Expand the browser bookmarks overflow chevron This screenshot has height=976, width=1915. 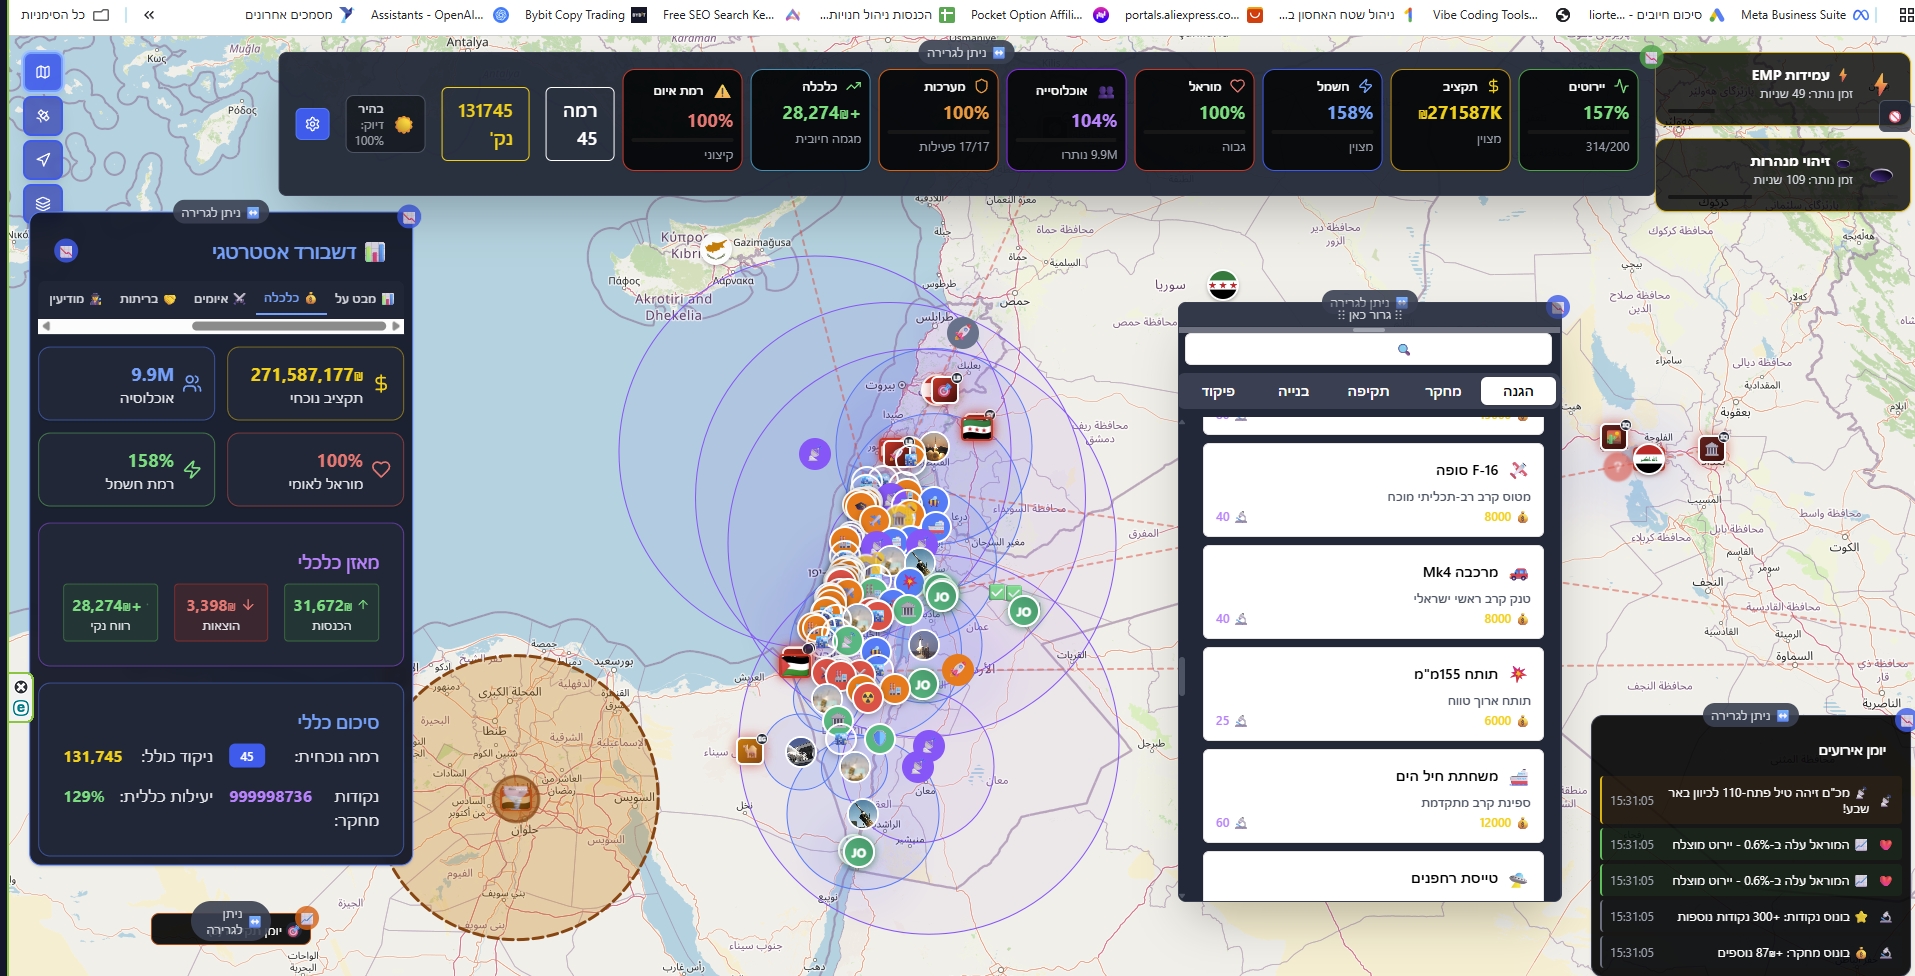[149, 15]
